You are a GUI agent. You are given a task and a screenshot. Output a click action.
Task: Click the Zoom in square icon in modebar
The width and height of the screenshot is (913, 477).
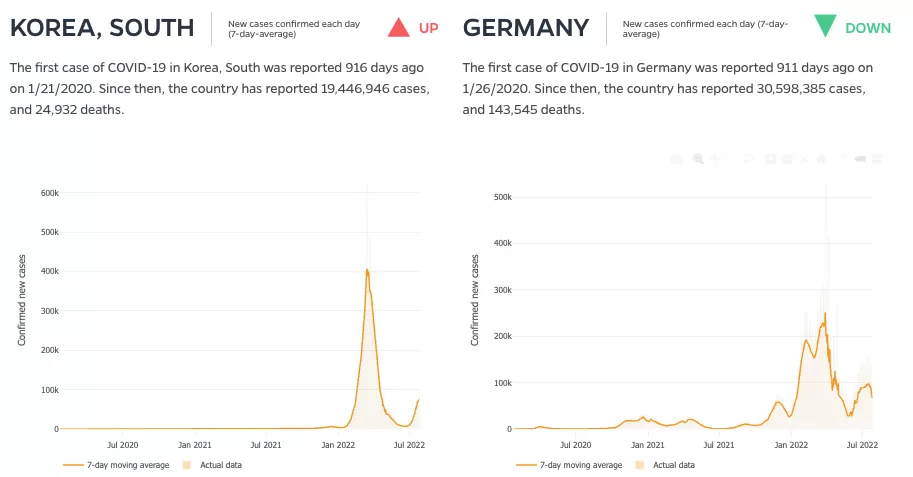point(771,159)
